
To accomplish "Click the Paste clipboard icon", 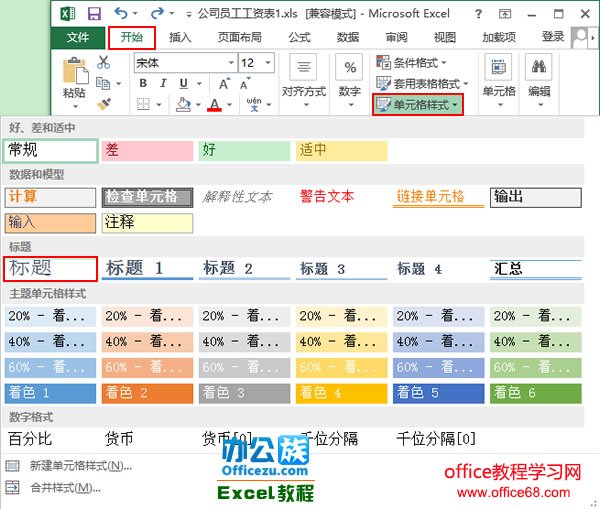I will click(x=75, y=70).
